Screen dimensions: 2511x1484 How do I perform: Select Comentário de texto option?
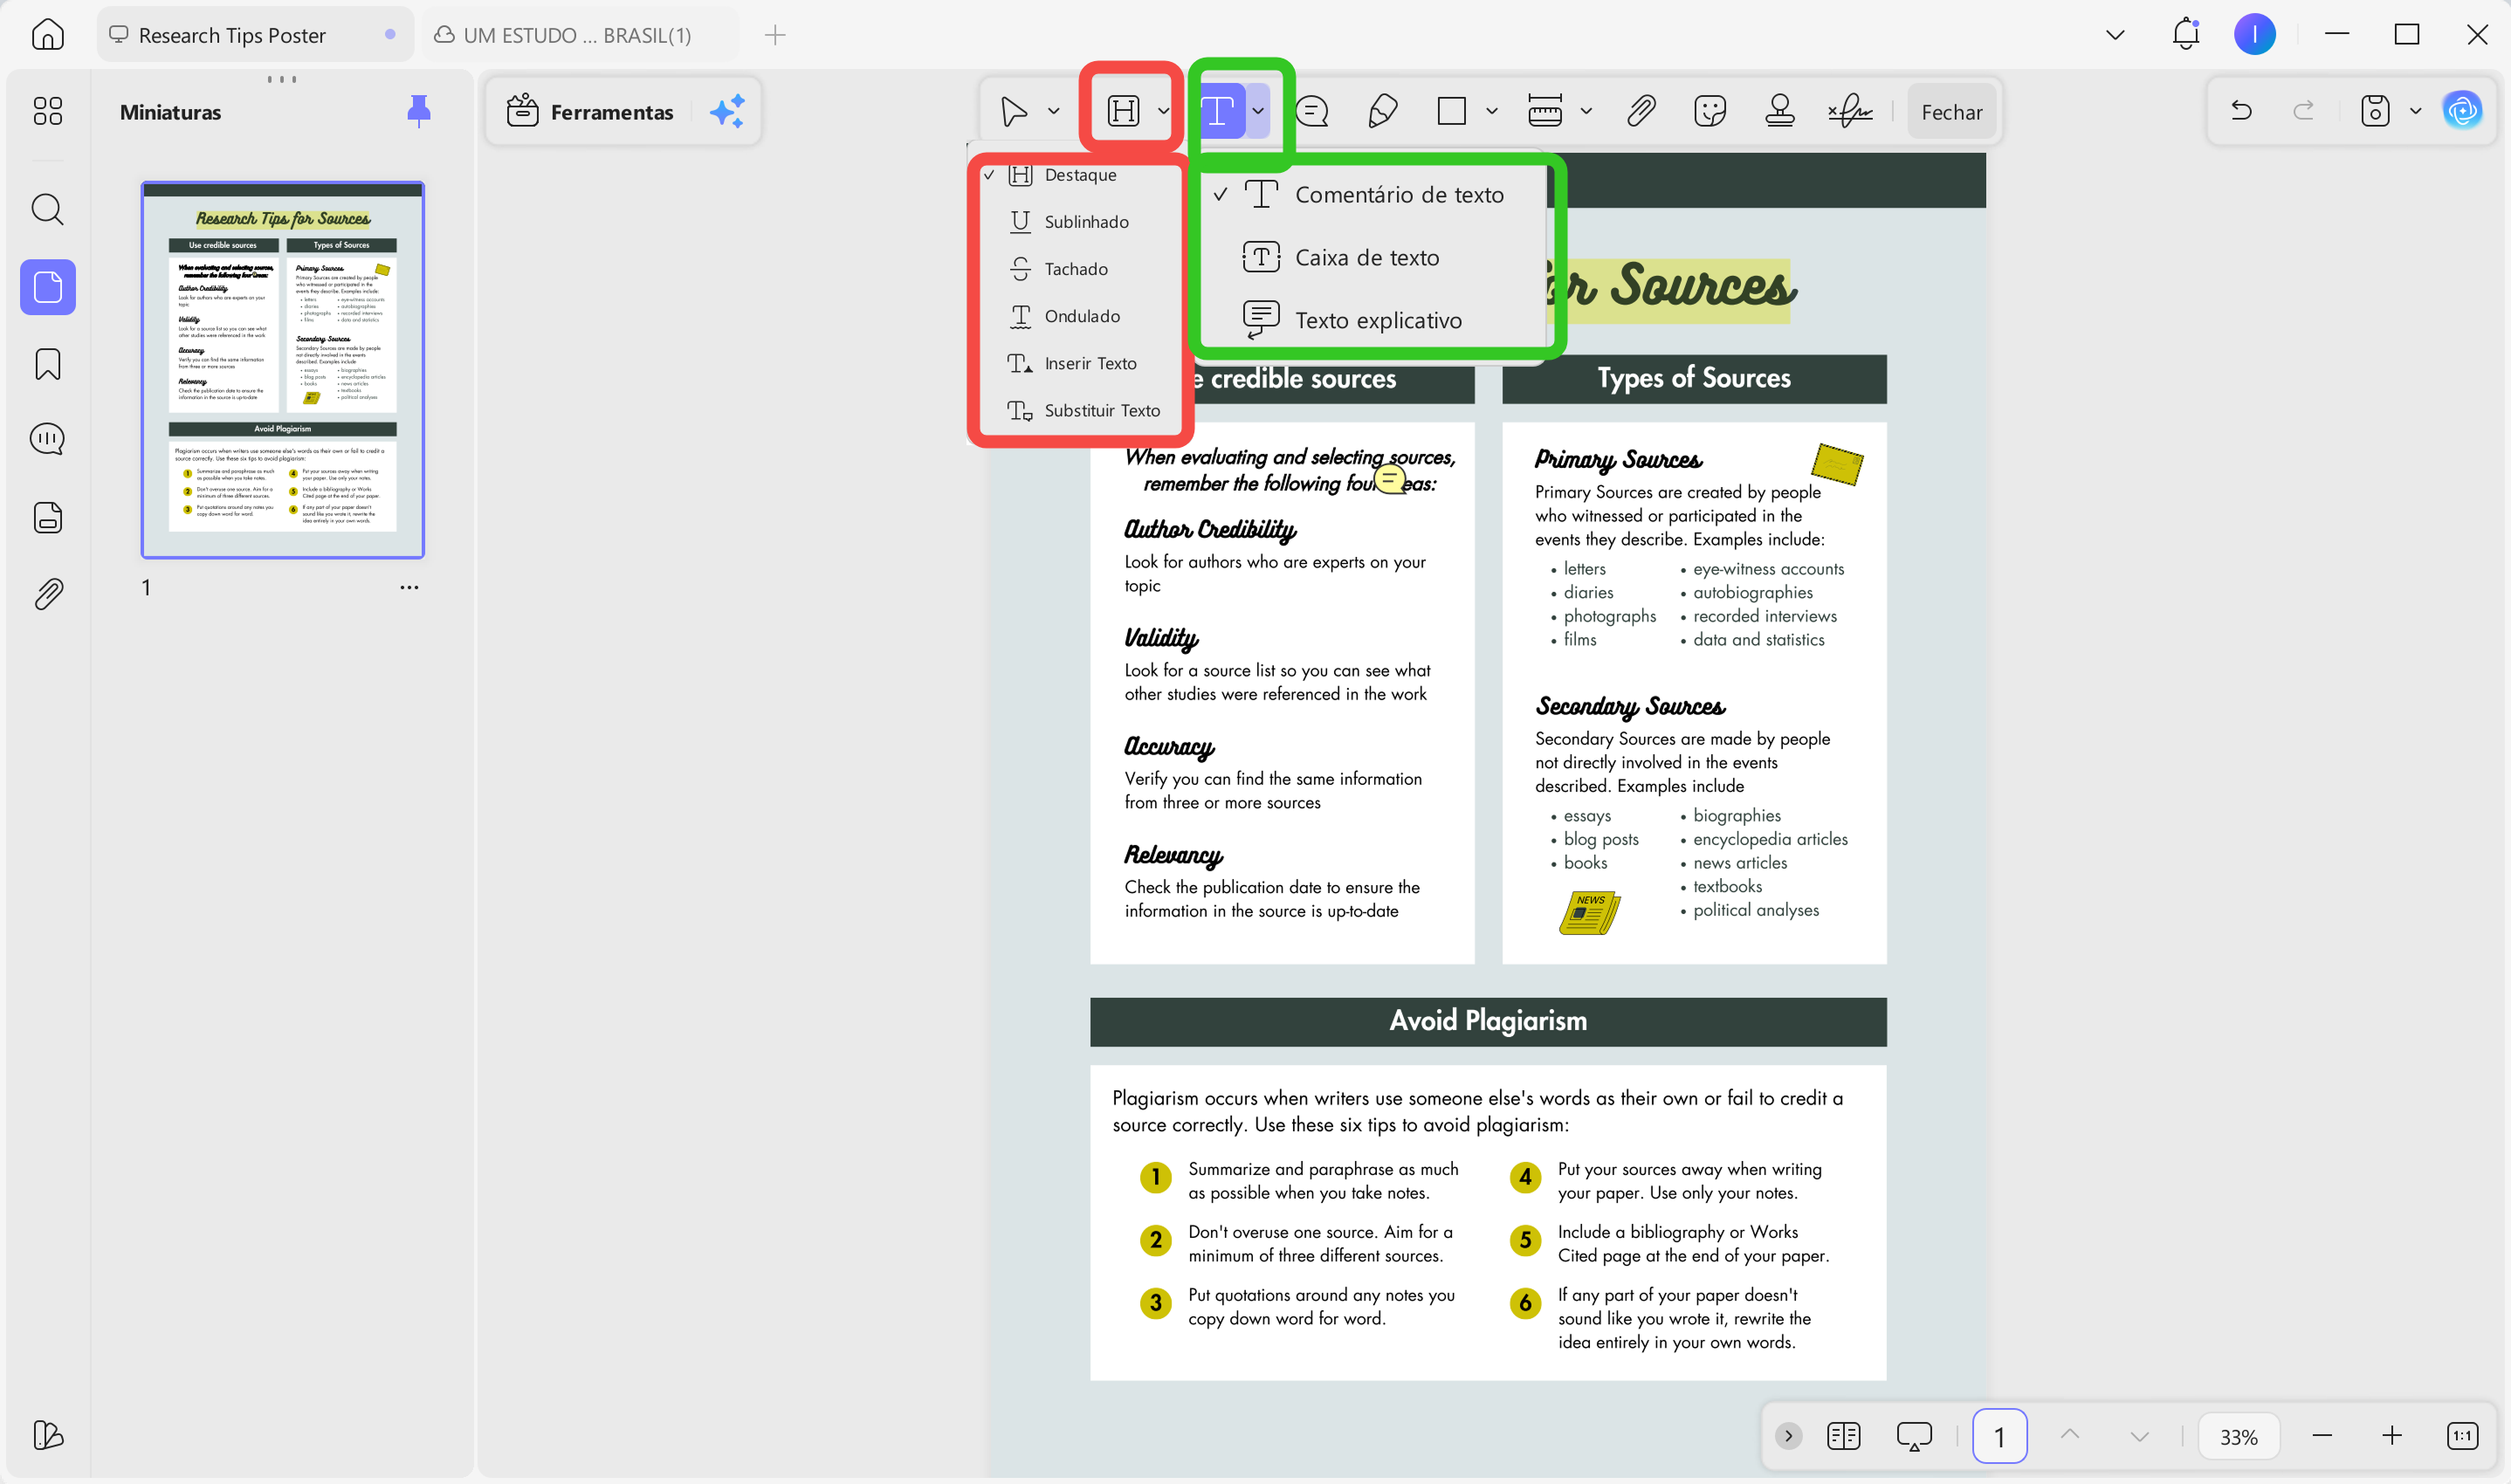pos(1374,194)
